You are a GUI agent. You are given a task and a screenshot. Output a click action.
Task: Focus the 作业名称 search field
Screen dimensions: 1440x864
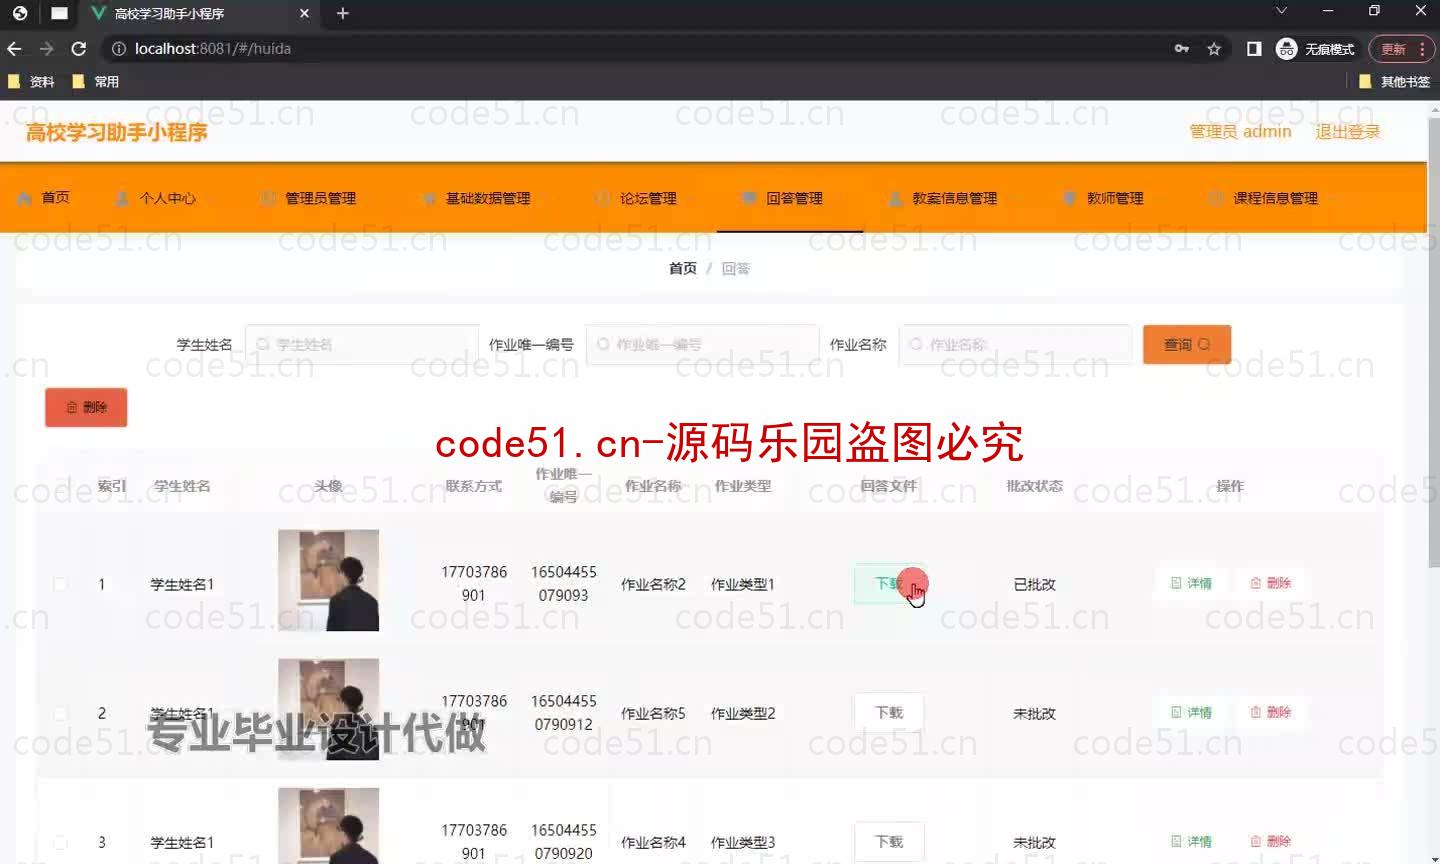click(x=1015, y=344)
